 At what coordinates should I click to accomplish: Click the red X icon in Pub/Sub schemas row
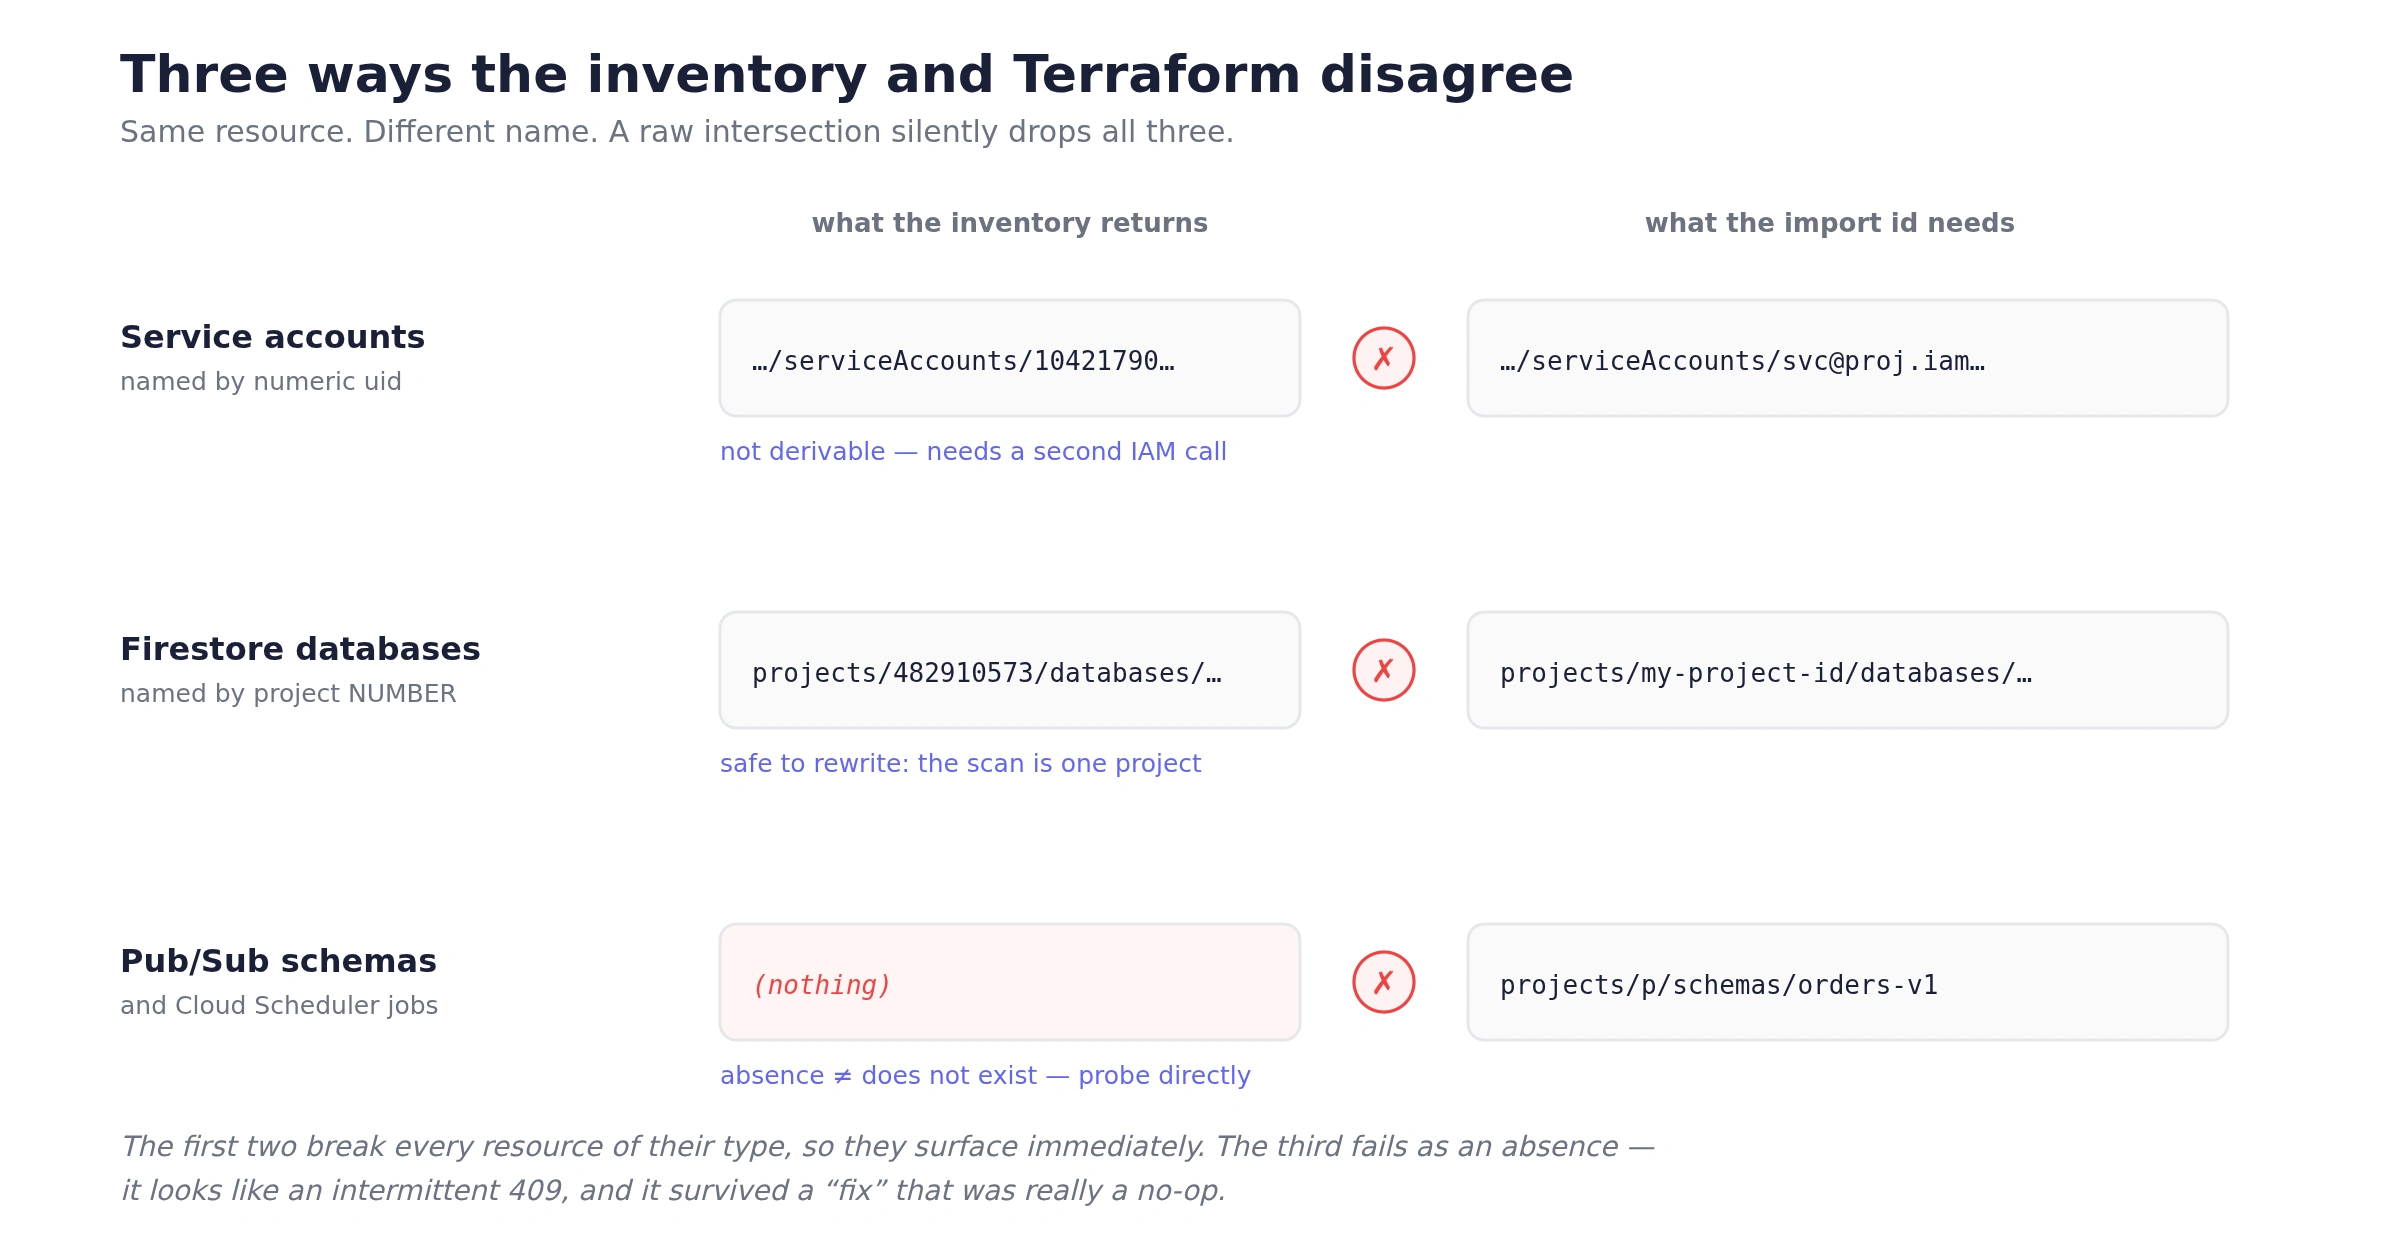1384,982
